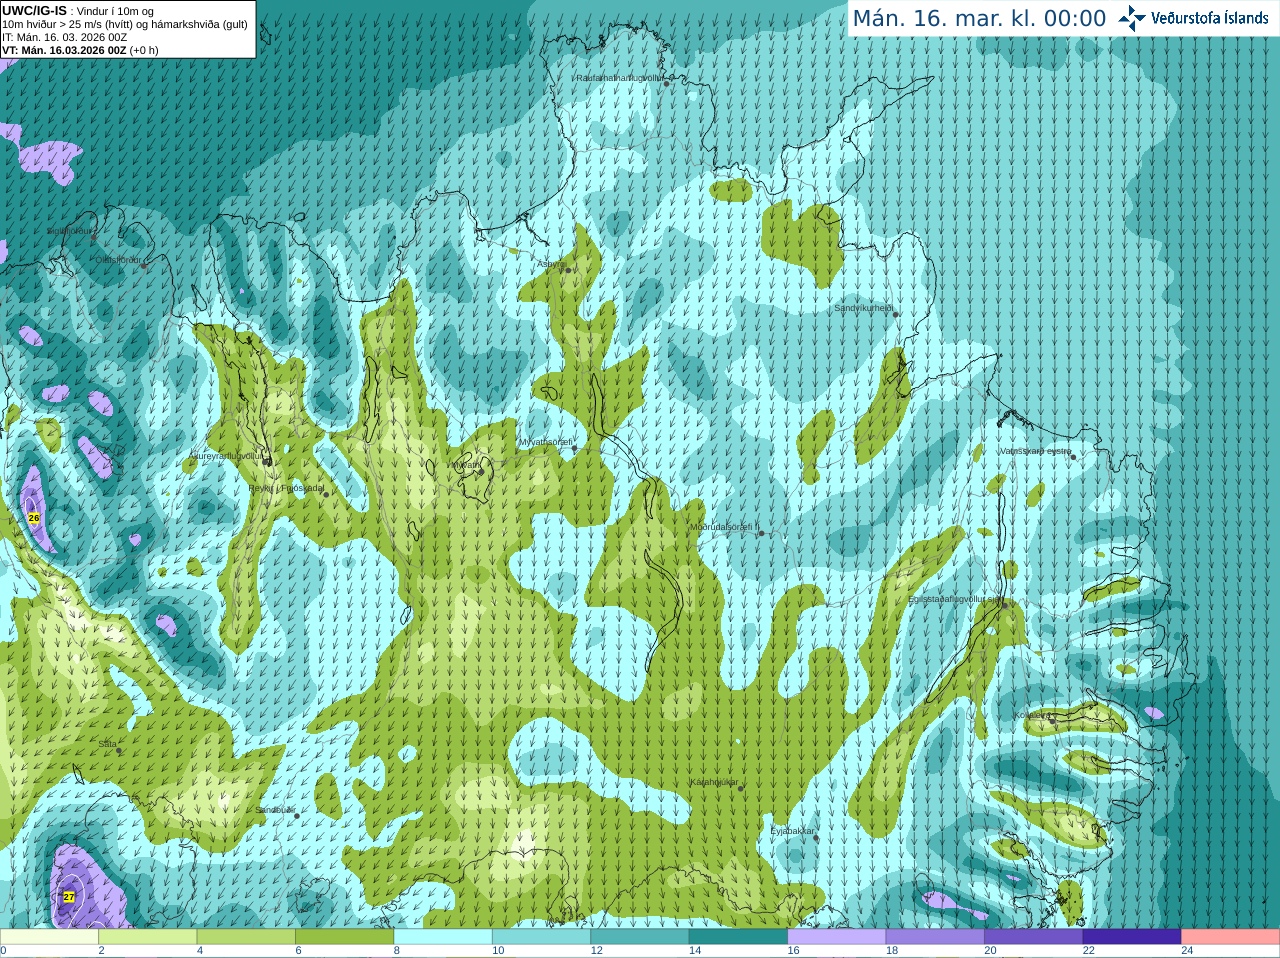Click the Sandvíkurheiði station marker
The image size is (1280, 958).
[896, 315]
